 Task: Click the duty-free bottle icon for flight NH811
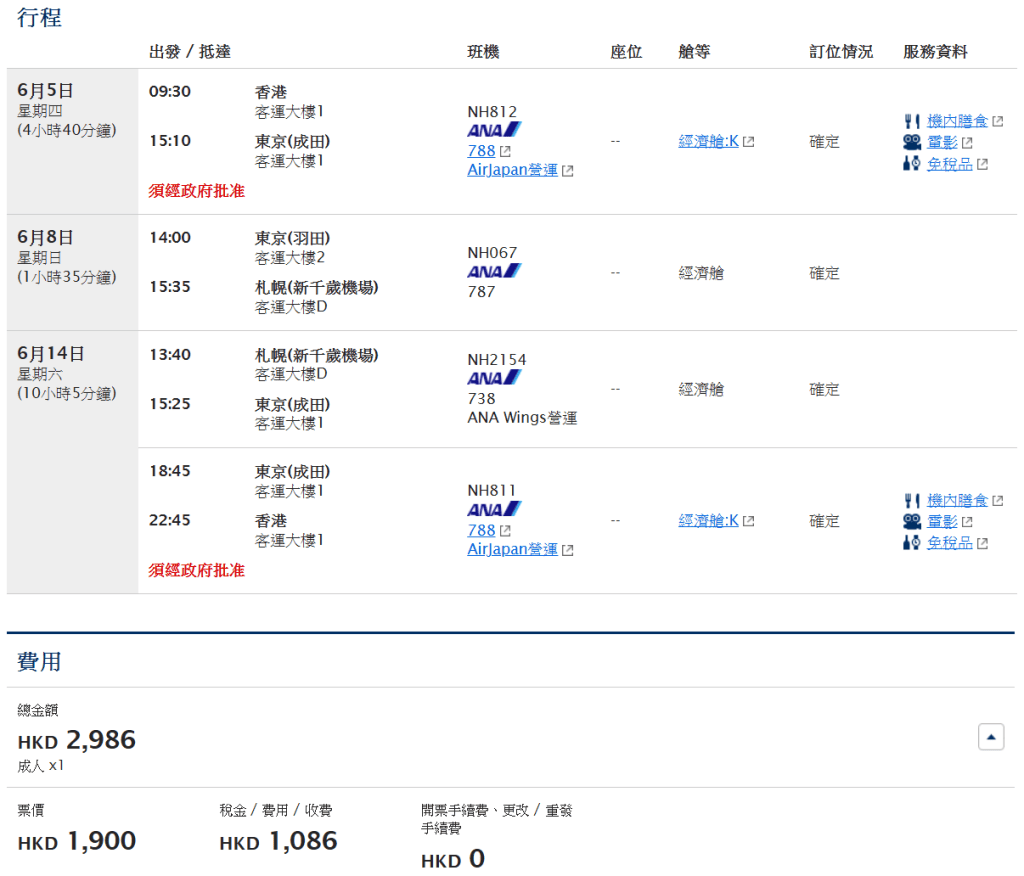pos(911,543)
